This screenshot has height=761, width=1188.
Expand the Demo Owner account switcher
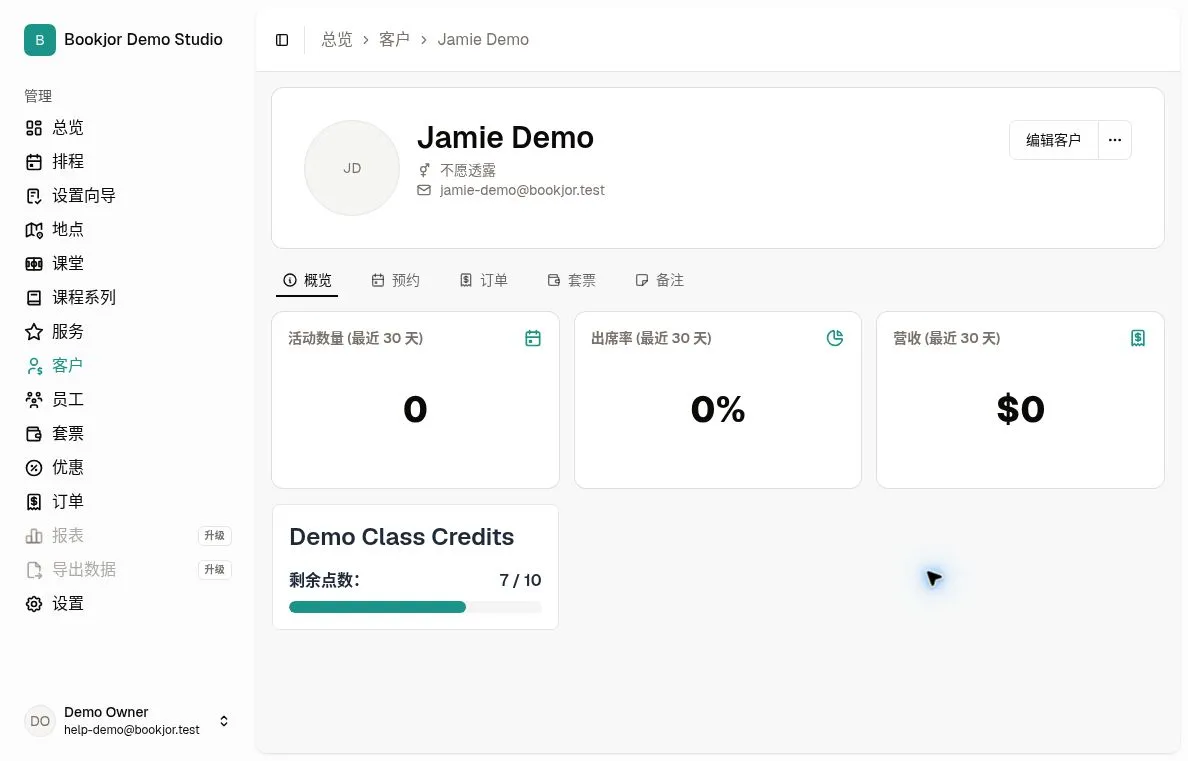(x=224, y=721)
